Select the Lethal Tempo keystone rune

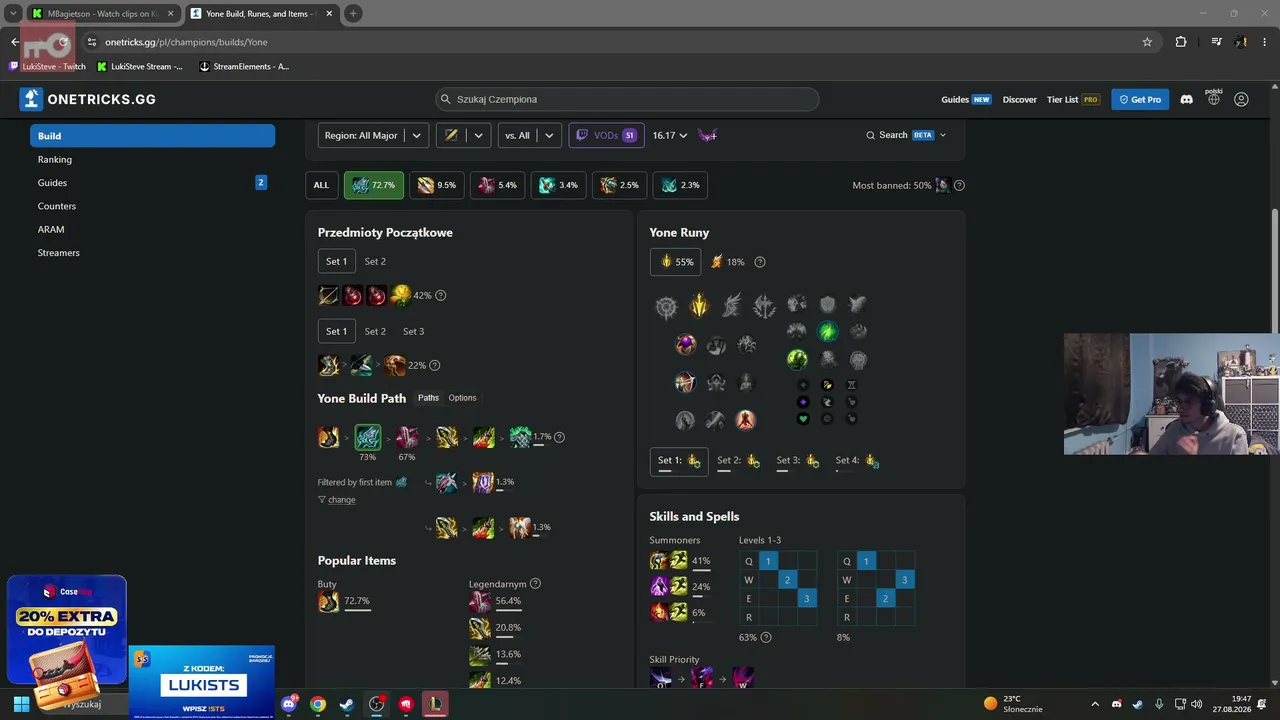699,305
